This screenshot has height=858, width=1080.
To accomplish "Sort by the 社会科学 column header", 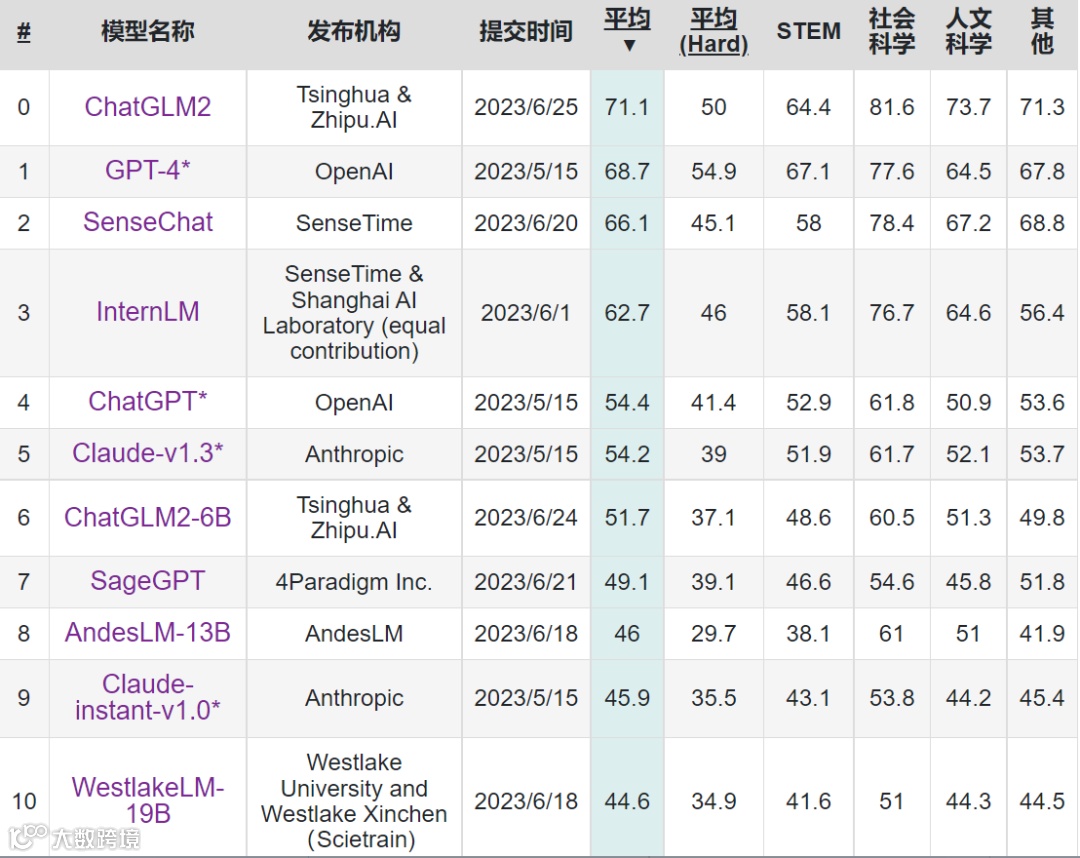I will [892, 32].
